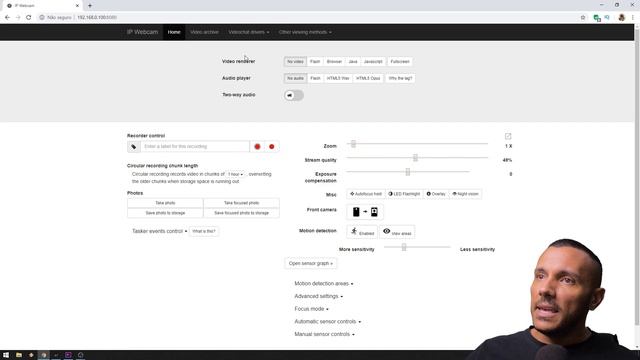640x360 pixels.
Task: Open a new browser tab with plus
Action: click(x=90, y=6)
